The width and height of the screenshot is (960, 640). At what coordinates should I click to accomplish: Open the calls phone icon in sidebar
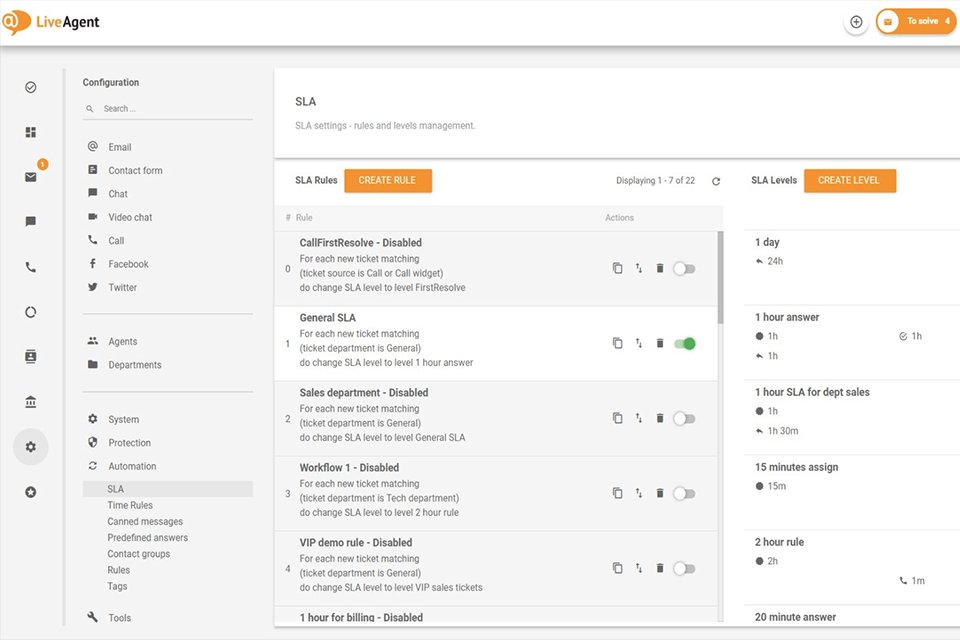click(x=31, y=267)
